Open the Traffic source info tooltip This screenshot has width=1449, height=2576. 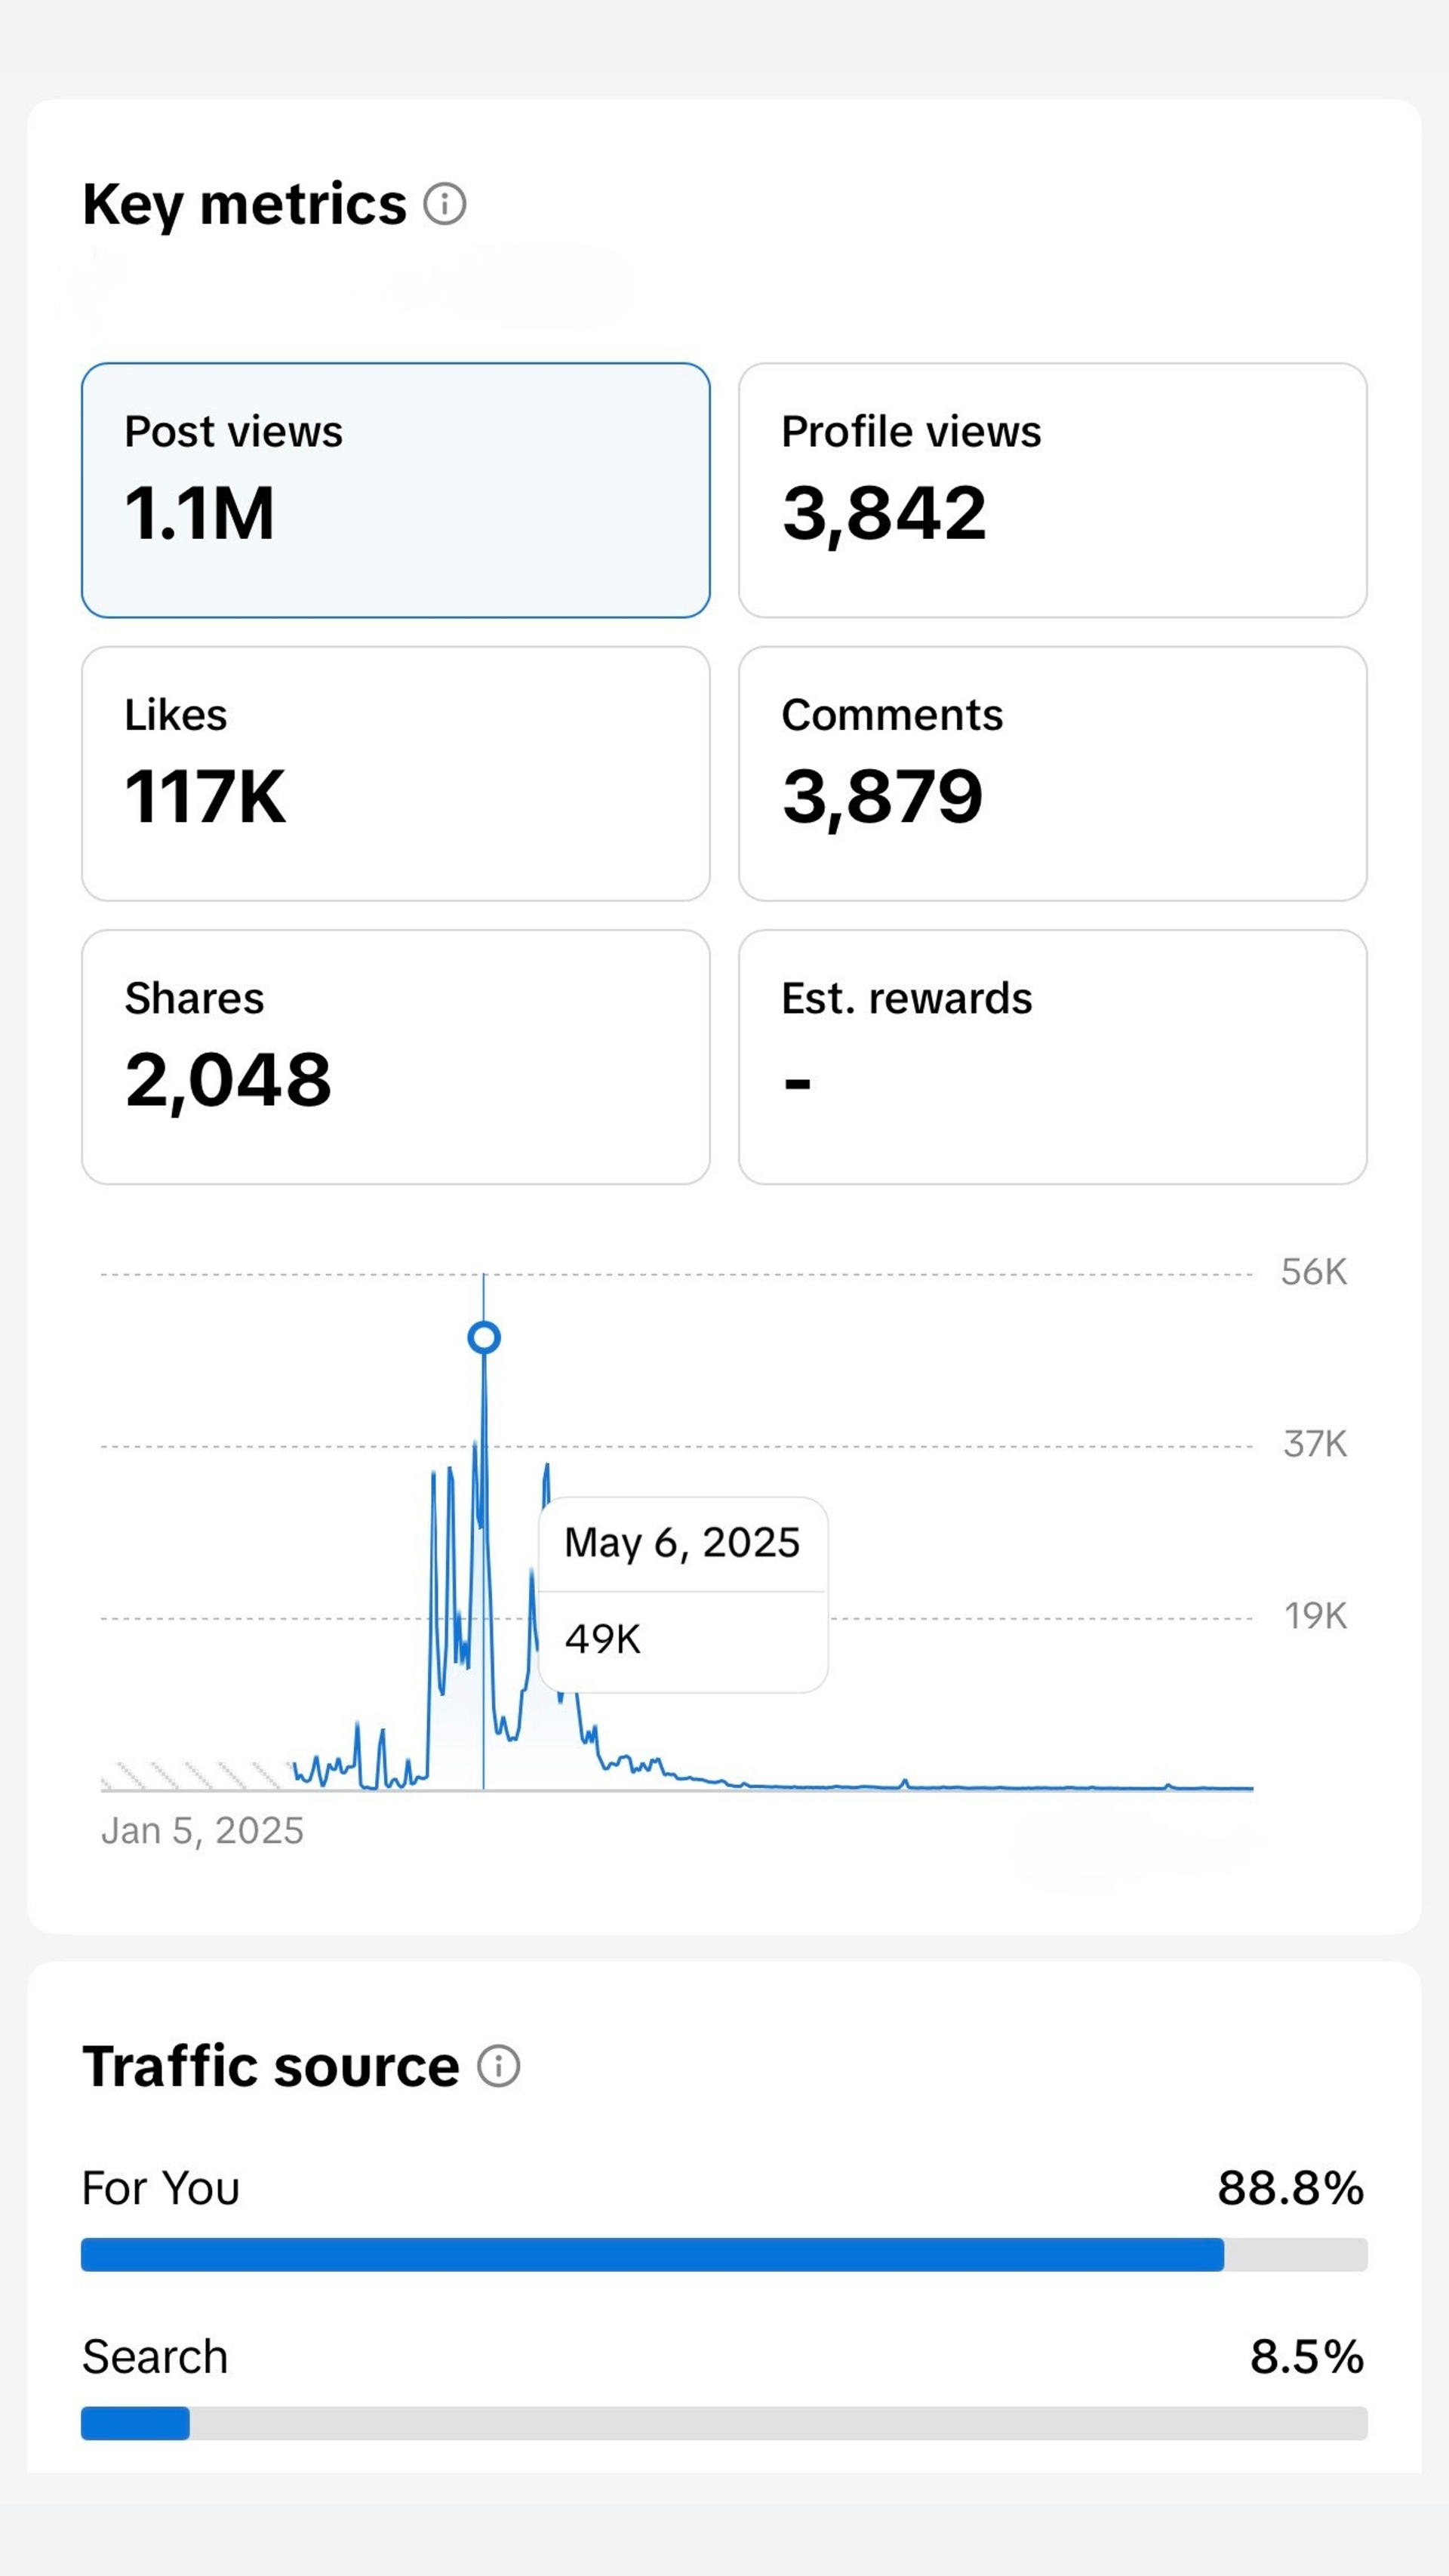[498, 2064]
